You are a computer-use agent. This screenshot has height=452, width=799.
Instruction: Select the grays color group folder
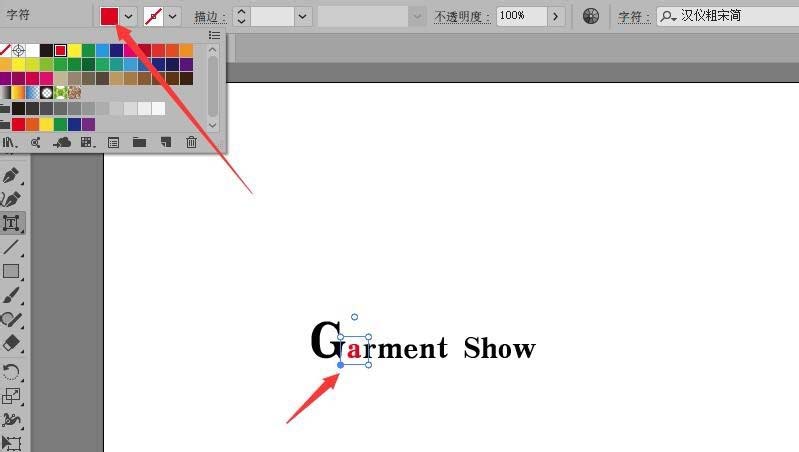pos(5,108)
